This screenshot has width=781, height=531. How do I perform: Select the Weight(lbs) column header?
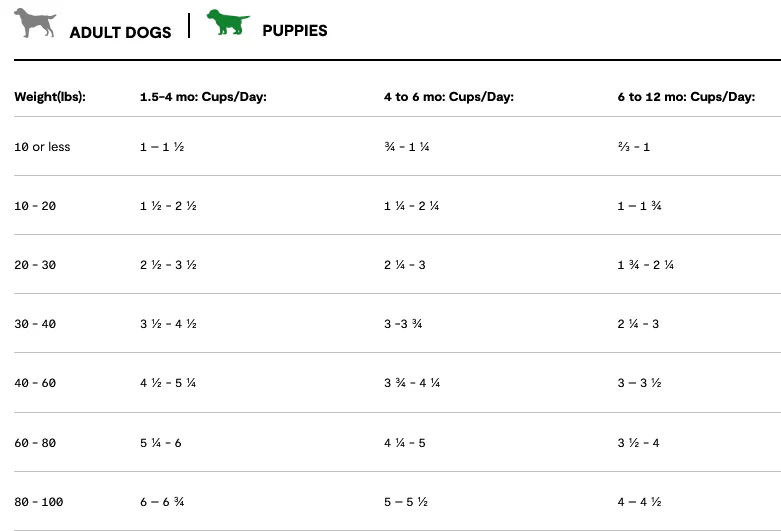(x=50, y=97)
